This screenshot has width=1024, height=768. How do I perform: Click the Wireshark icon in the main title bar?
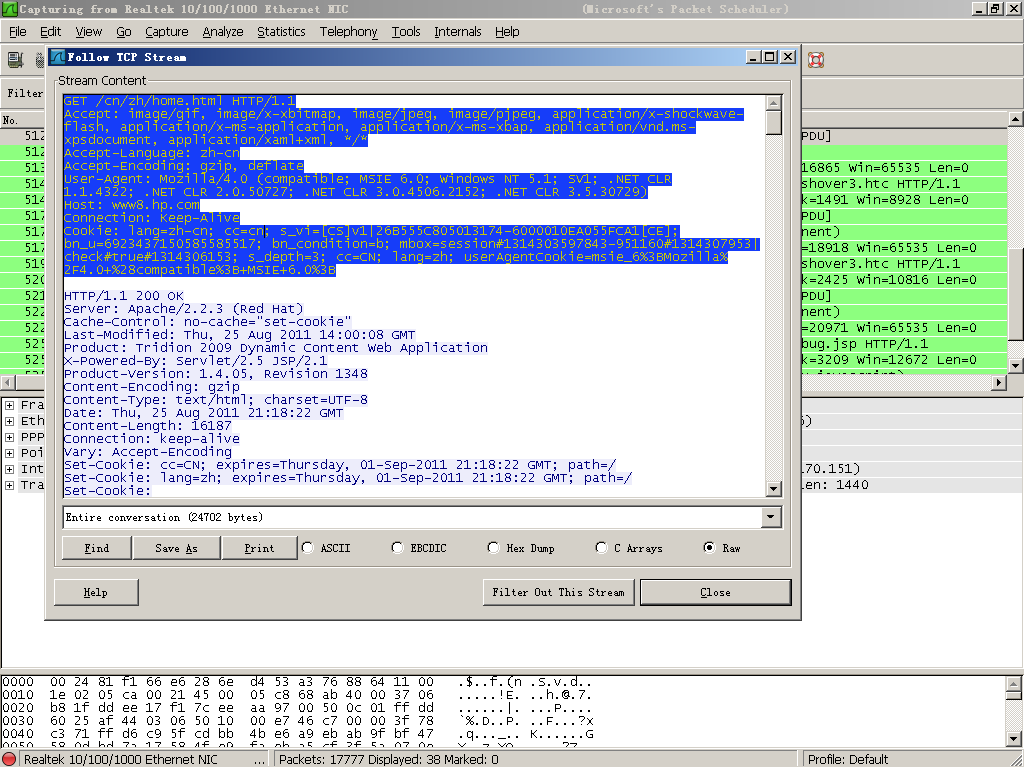point(9,9)
